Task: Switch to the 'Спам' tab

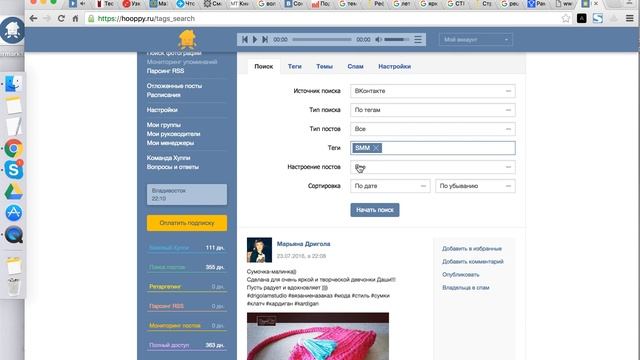Action: tap(356, 66)
